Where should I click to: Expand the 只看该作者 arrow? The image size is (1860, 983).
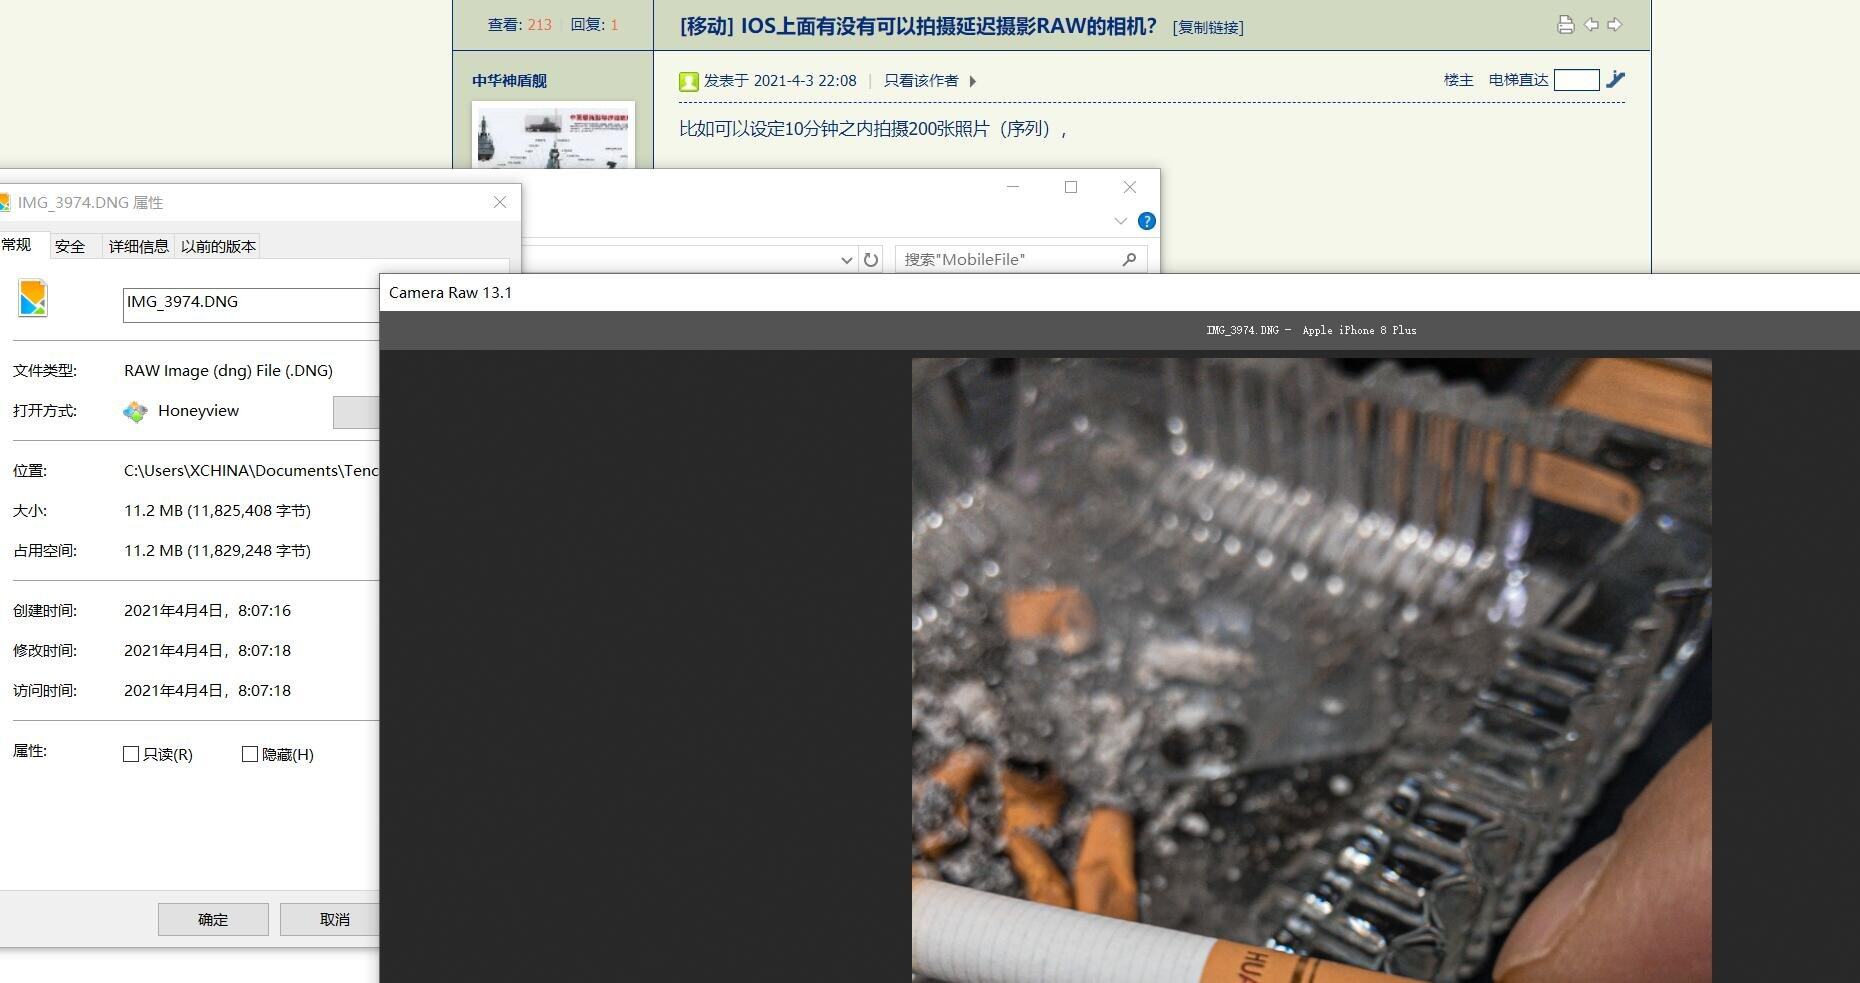pyautogui.click(x=973, y=81)
